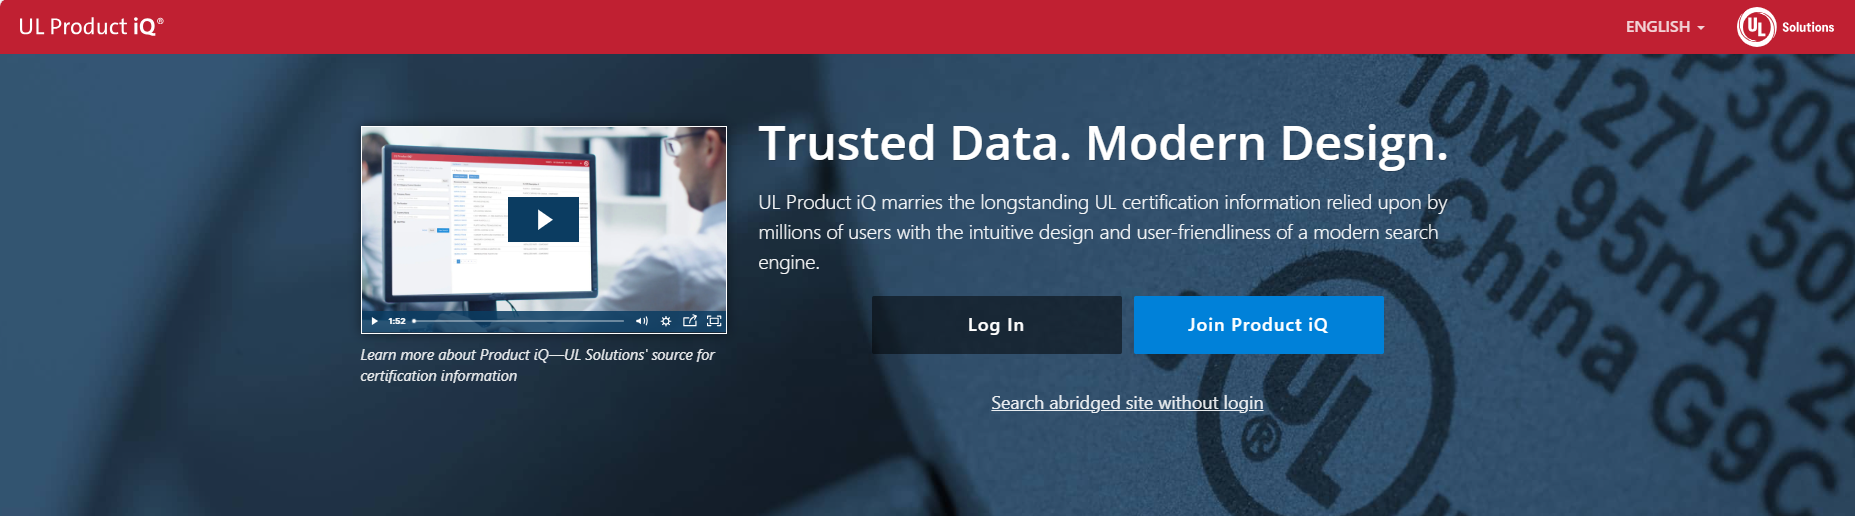Click the video share icon
Image resolution: width=1855 pixels, height=516 pixels.
tap(690, 321)
